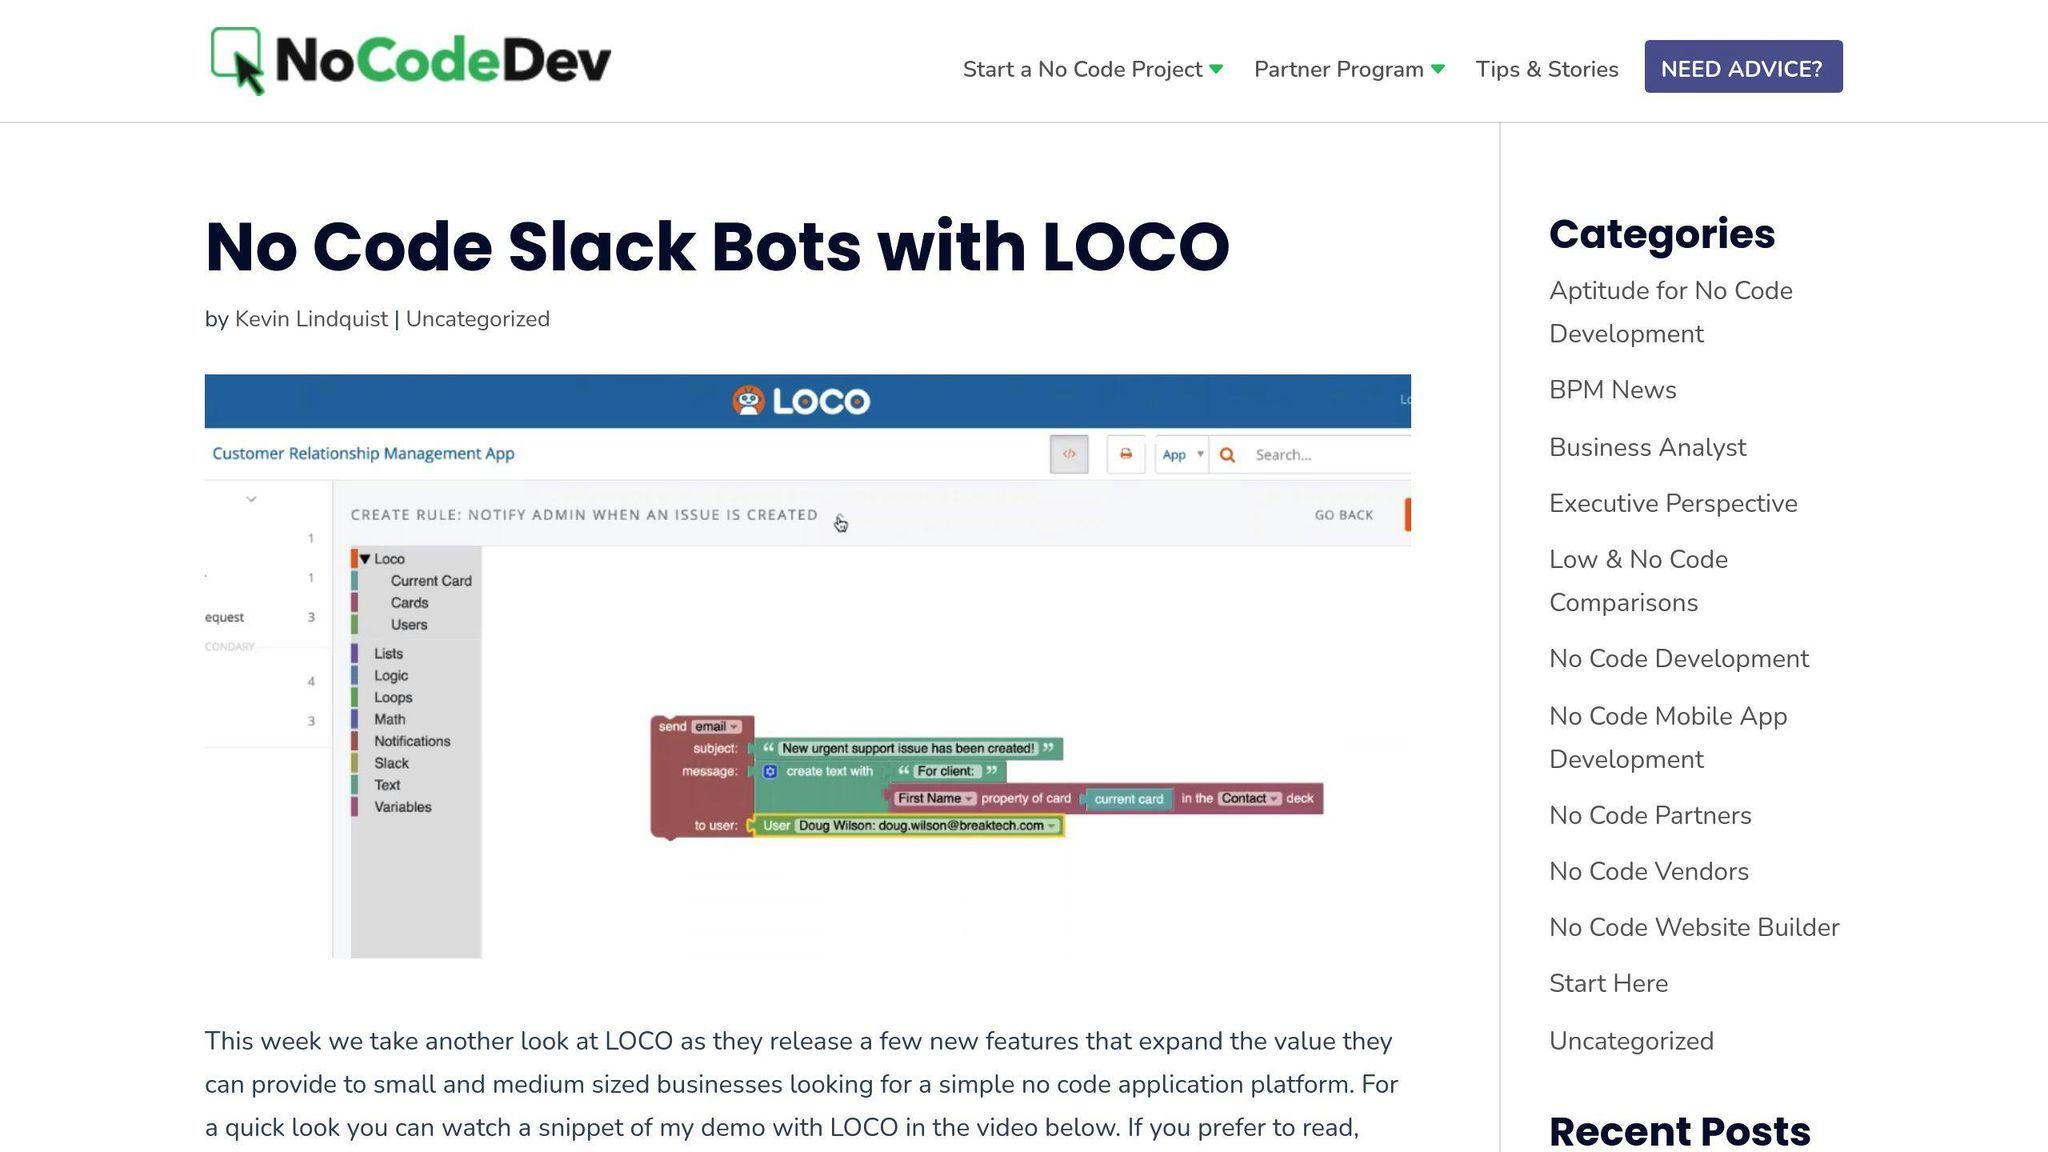Click the NoCodeDev logo
Viewport: 2048px width, 1152px height.
pos(410,61)
